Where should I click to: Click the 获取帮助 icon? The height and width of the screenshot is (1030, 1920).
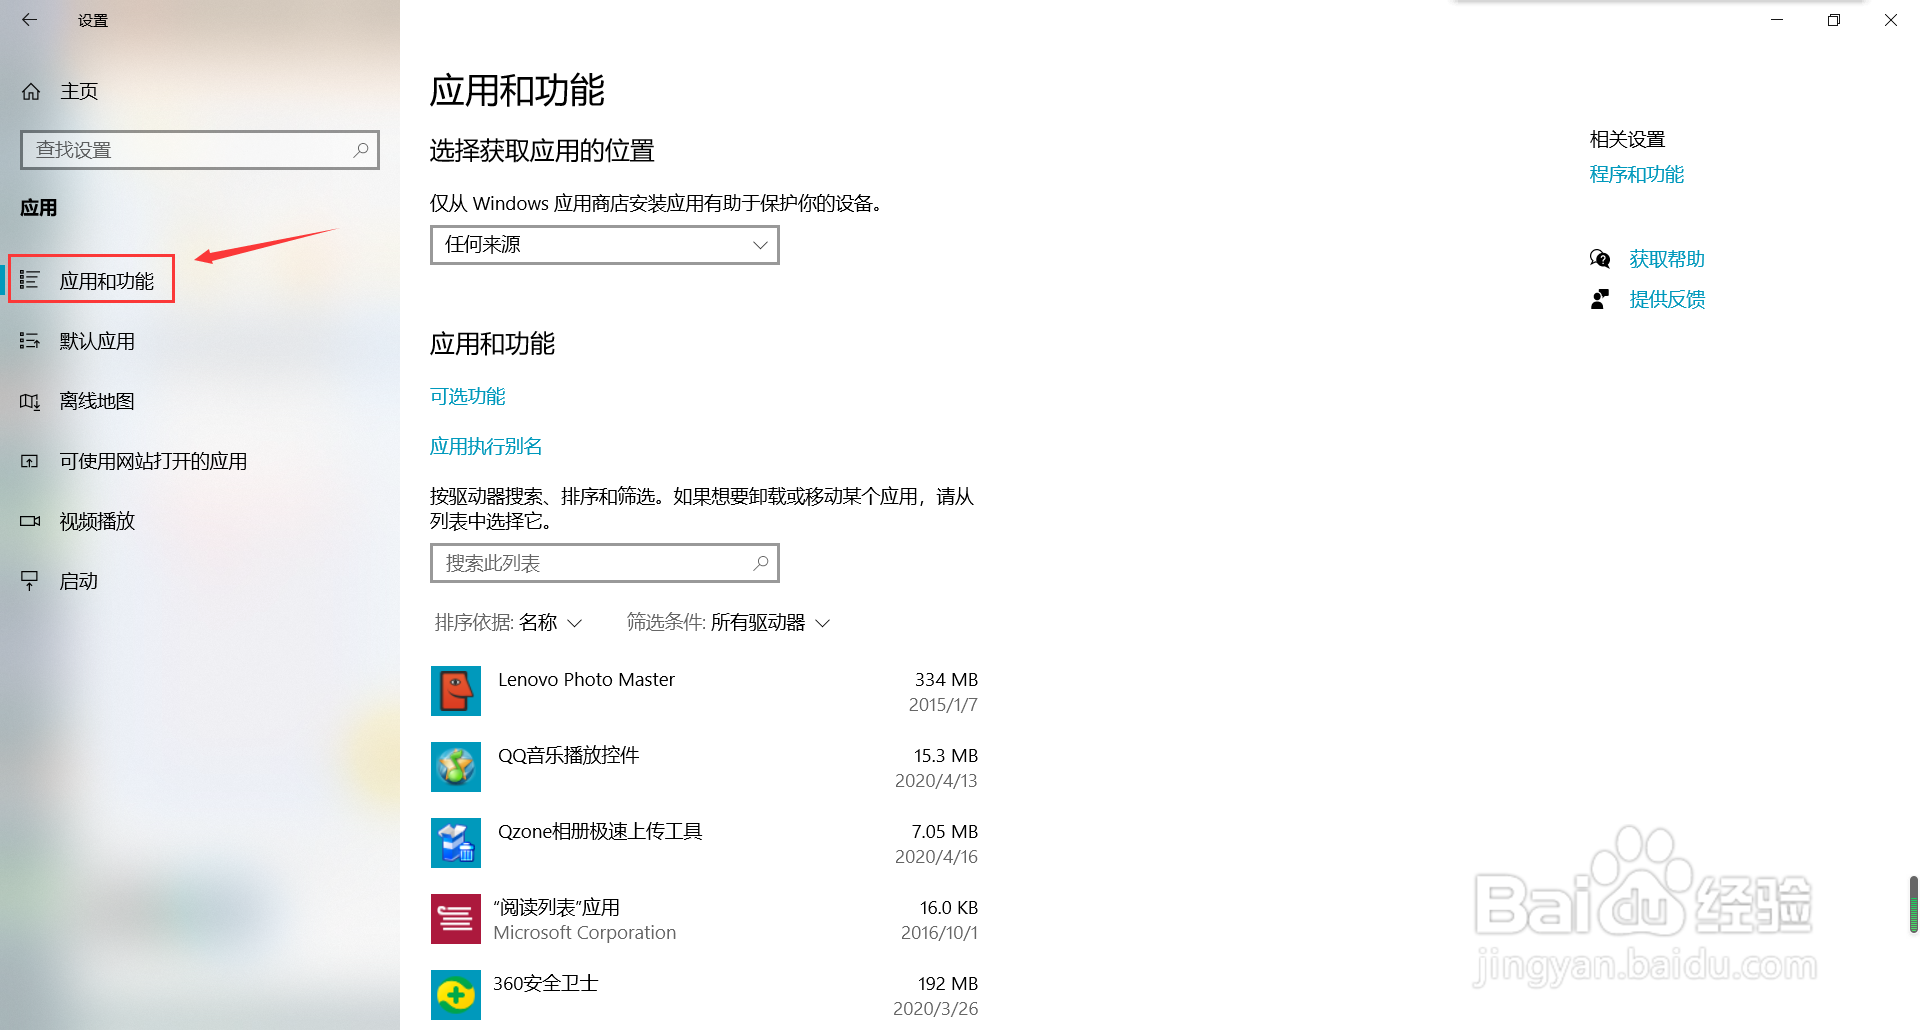[1601, 258]
